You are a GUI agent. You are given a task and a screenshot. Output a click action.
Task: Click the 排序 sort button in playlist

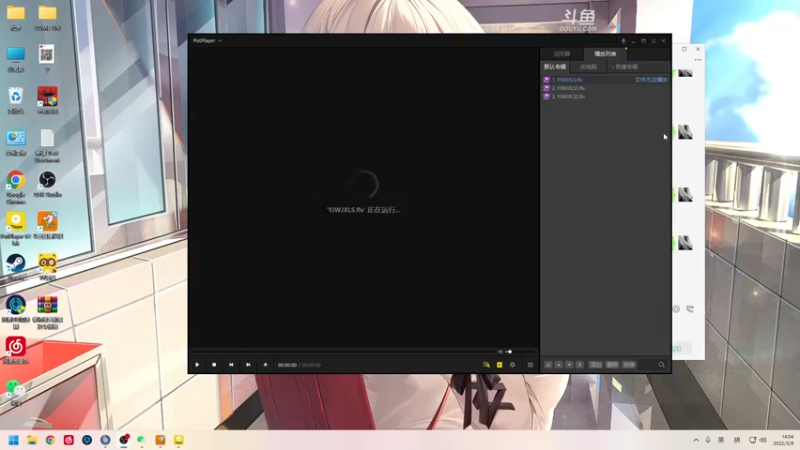point(629,365)
